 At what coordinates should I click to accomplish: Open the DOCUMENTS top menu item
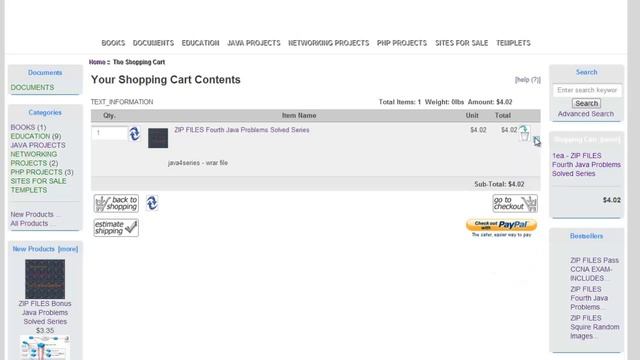coord(153,43)
